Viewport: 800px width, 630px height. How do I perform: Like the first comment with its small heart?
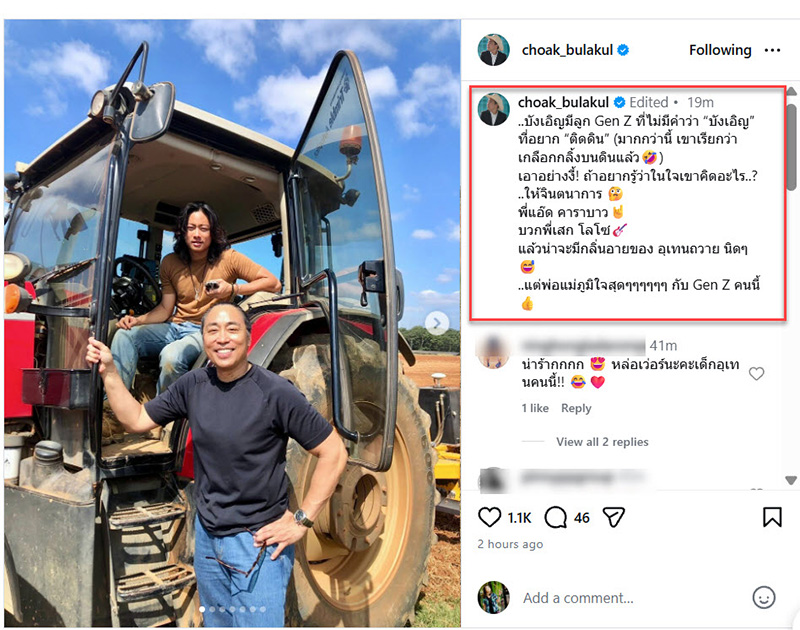tap(757, 374)
